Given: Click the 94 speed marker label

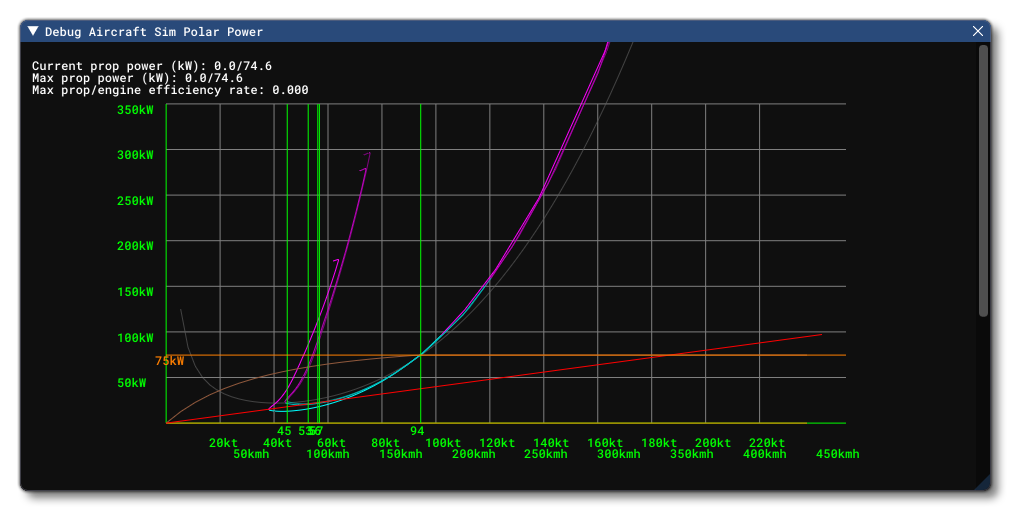Looking at the screenshot, I should point(418,431).
